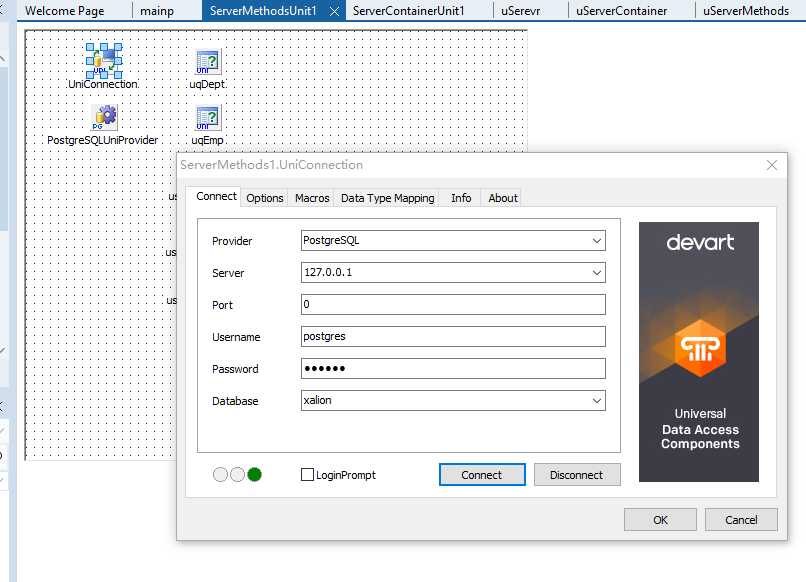
Task: Click the first gray status indicator circle
Action: 220,475
